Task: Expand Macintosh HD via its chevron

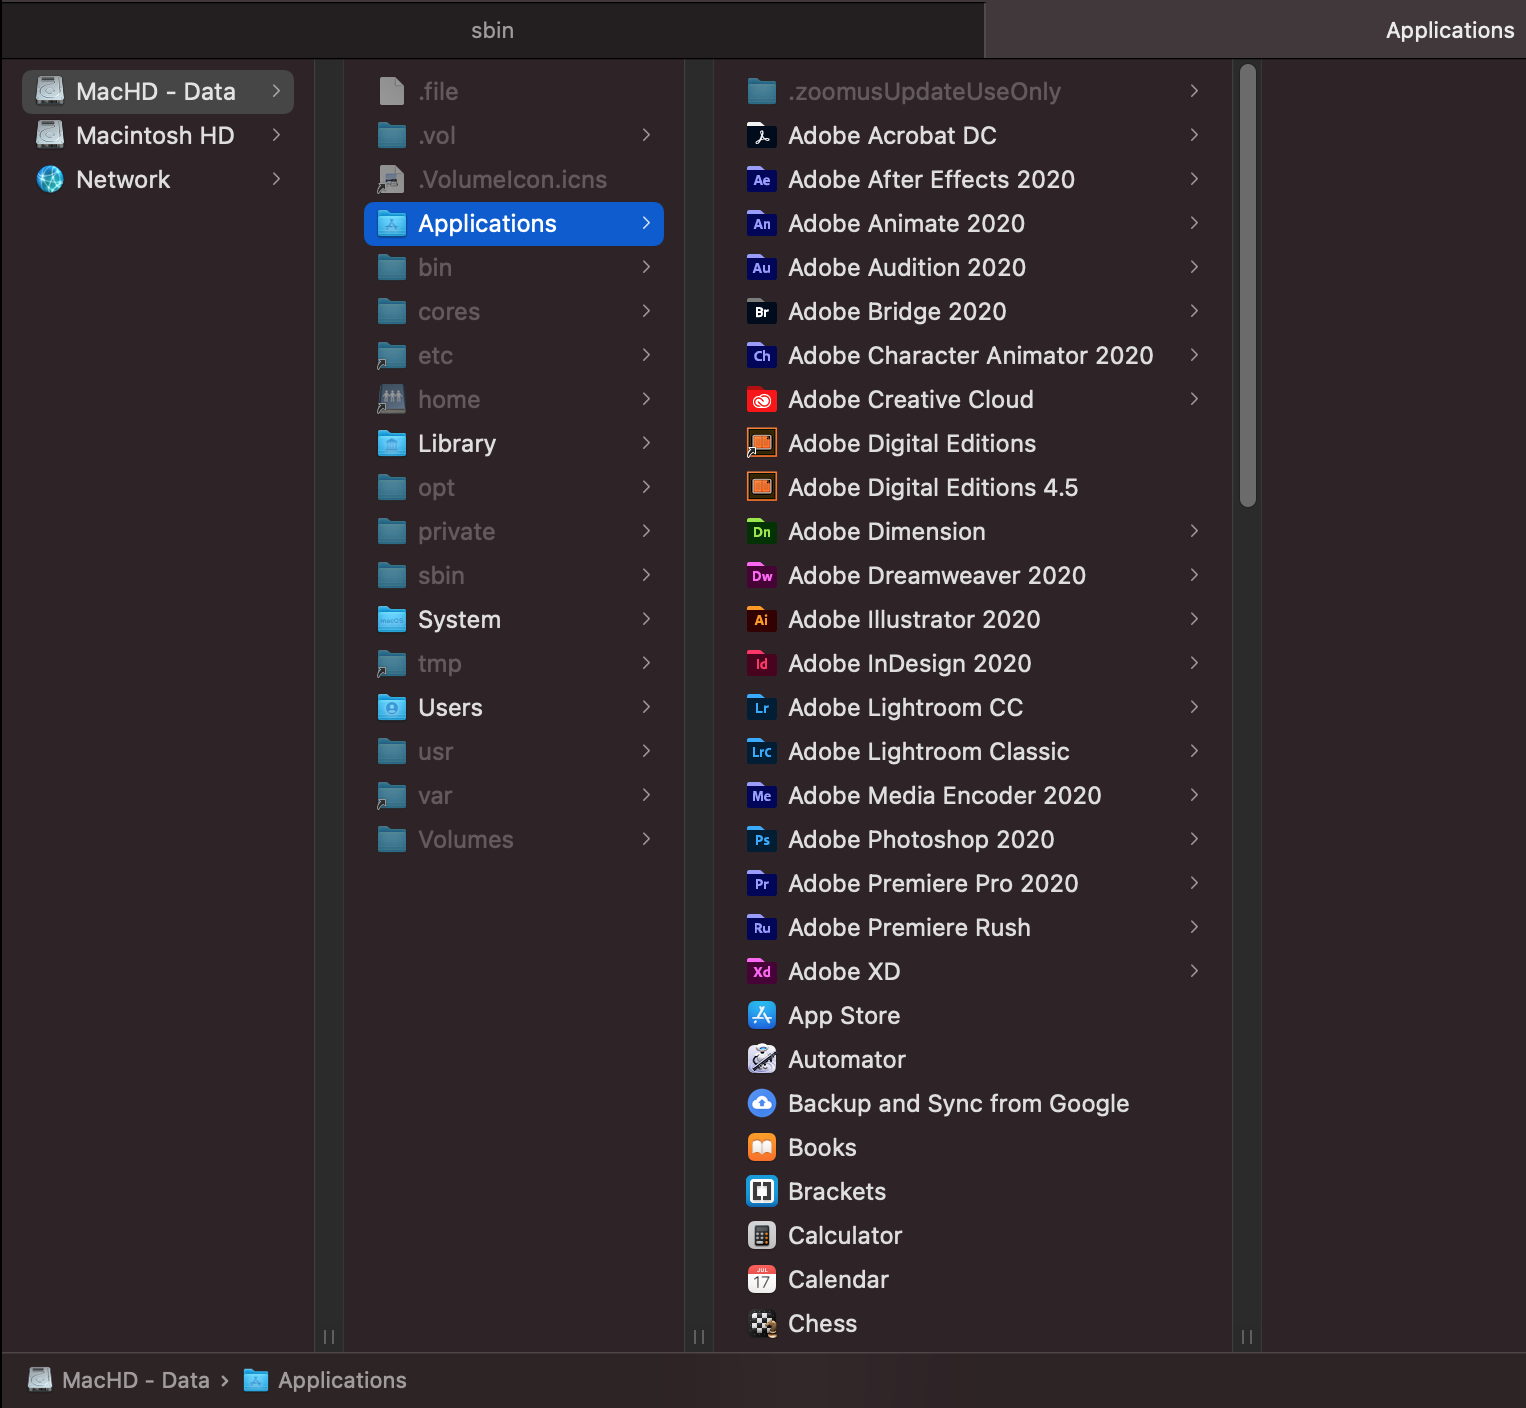Action: click(x=277, y=135)
